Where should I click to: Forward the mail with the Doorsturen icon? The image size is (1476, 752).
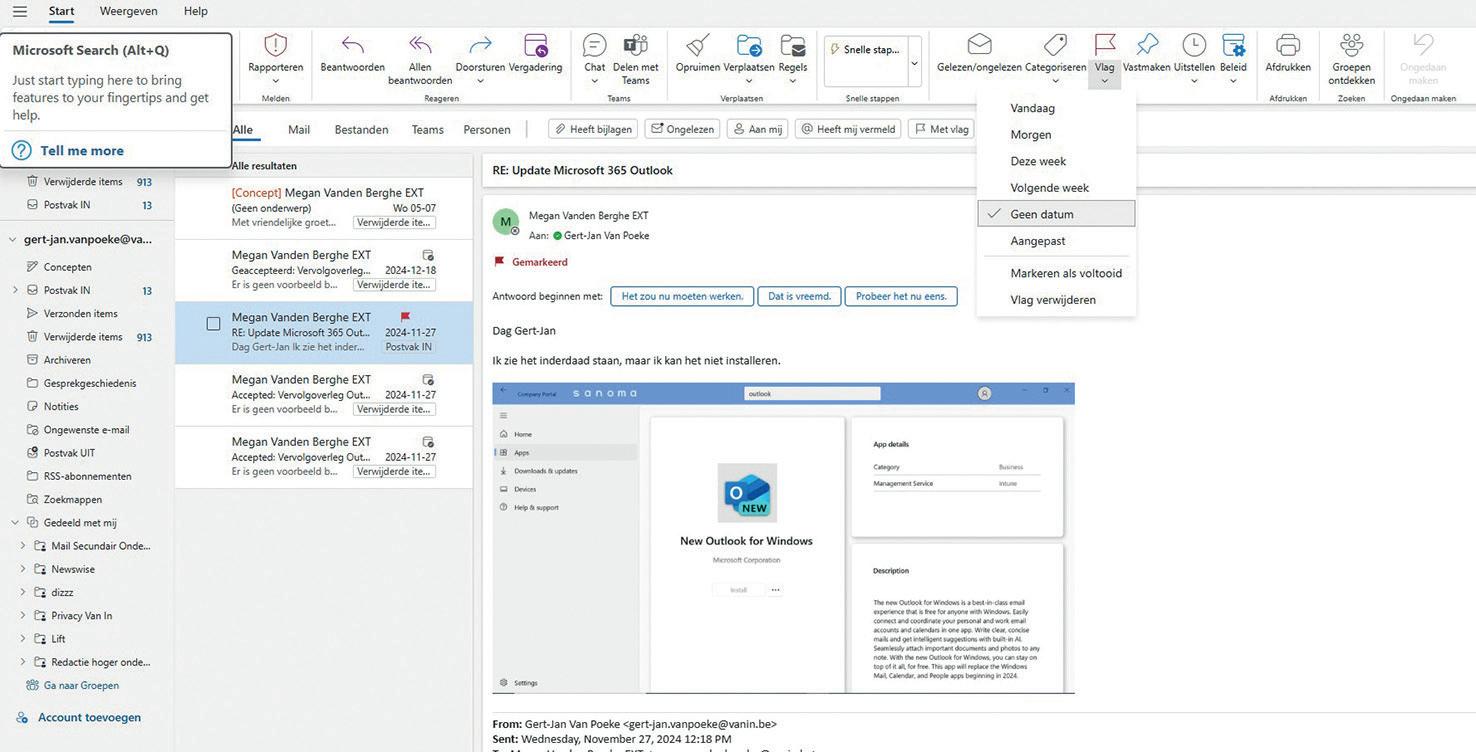(x=480, y=45)
